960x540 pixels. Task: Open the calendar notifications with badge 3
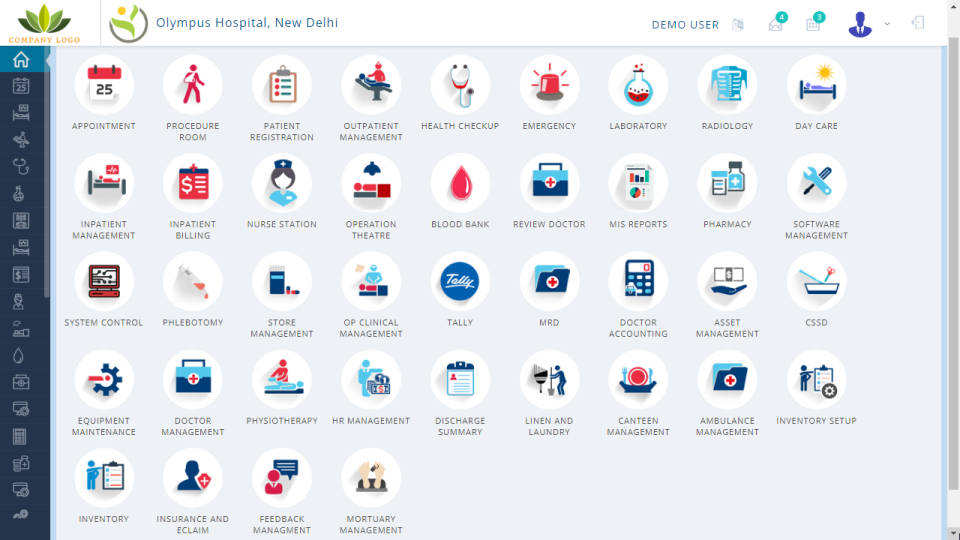814,22
